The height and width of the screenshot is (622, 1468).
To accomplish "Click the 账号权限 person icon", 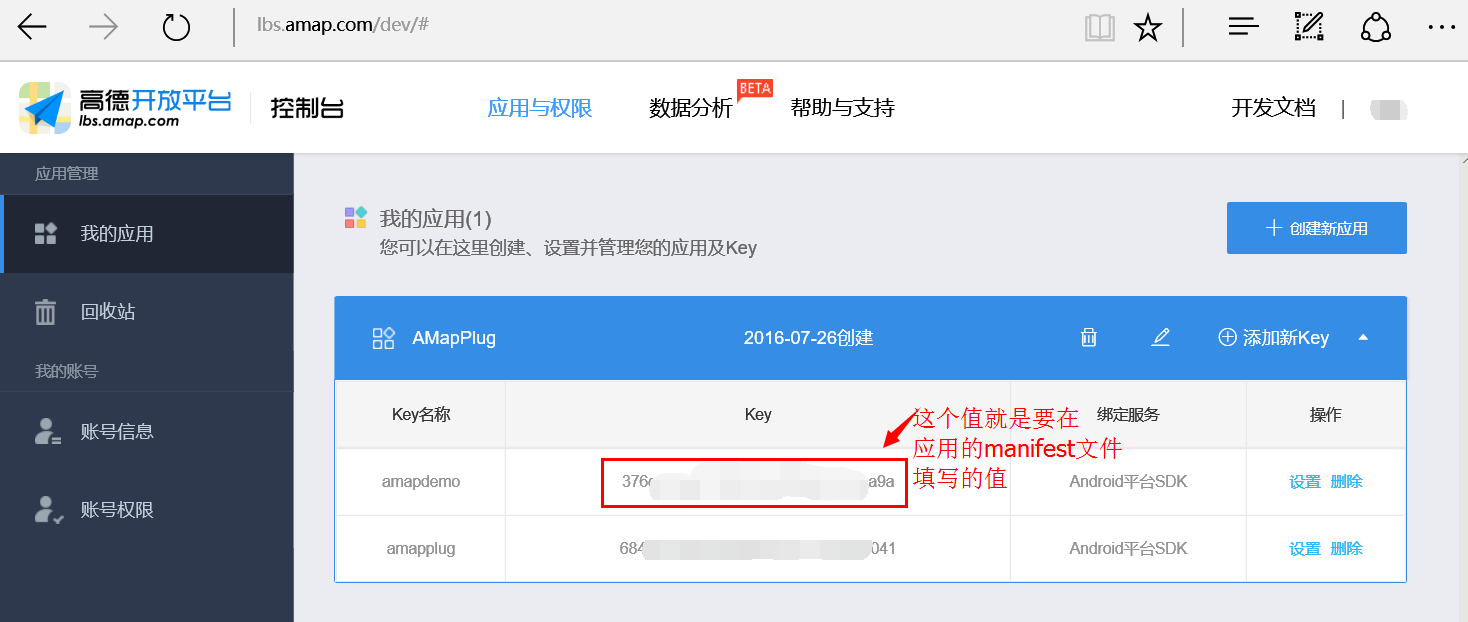I will [48, 510].
